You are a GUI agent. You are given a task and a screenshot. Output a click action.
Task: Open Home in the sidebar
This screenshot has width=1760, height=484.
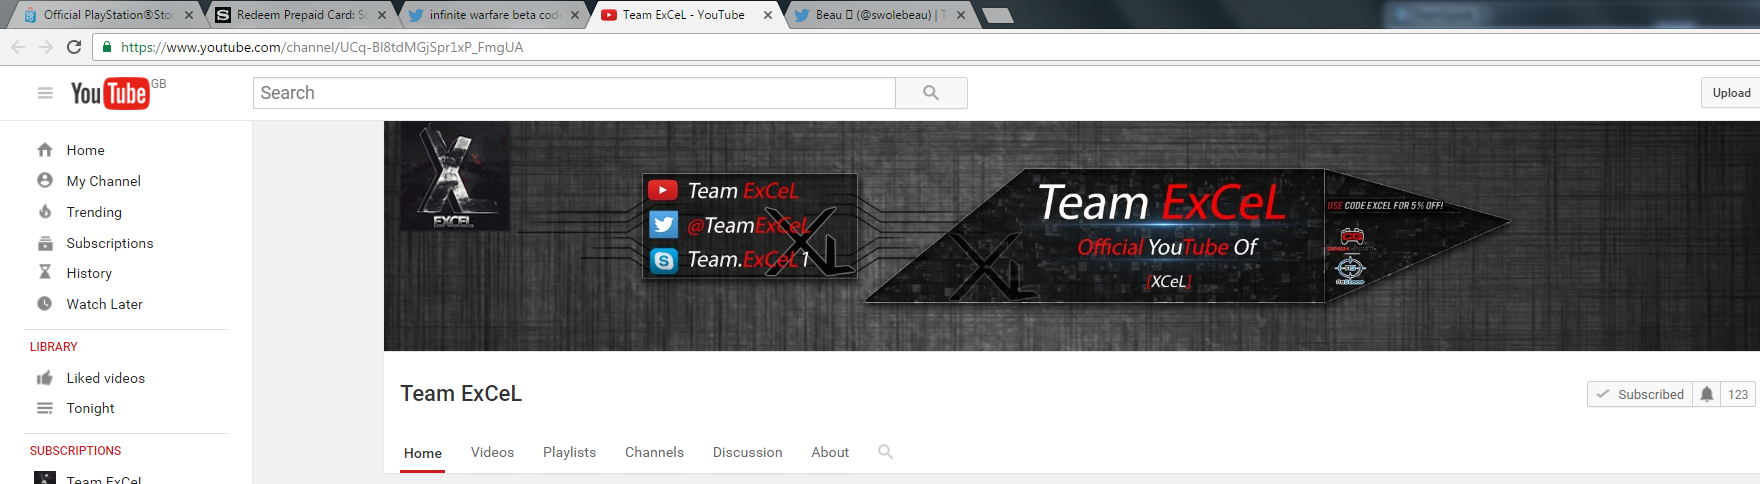pos(86,150)
